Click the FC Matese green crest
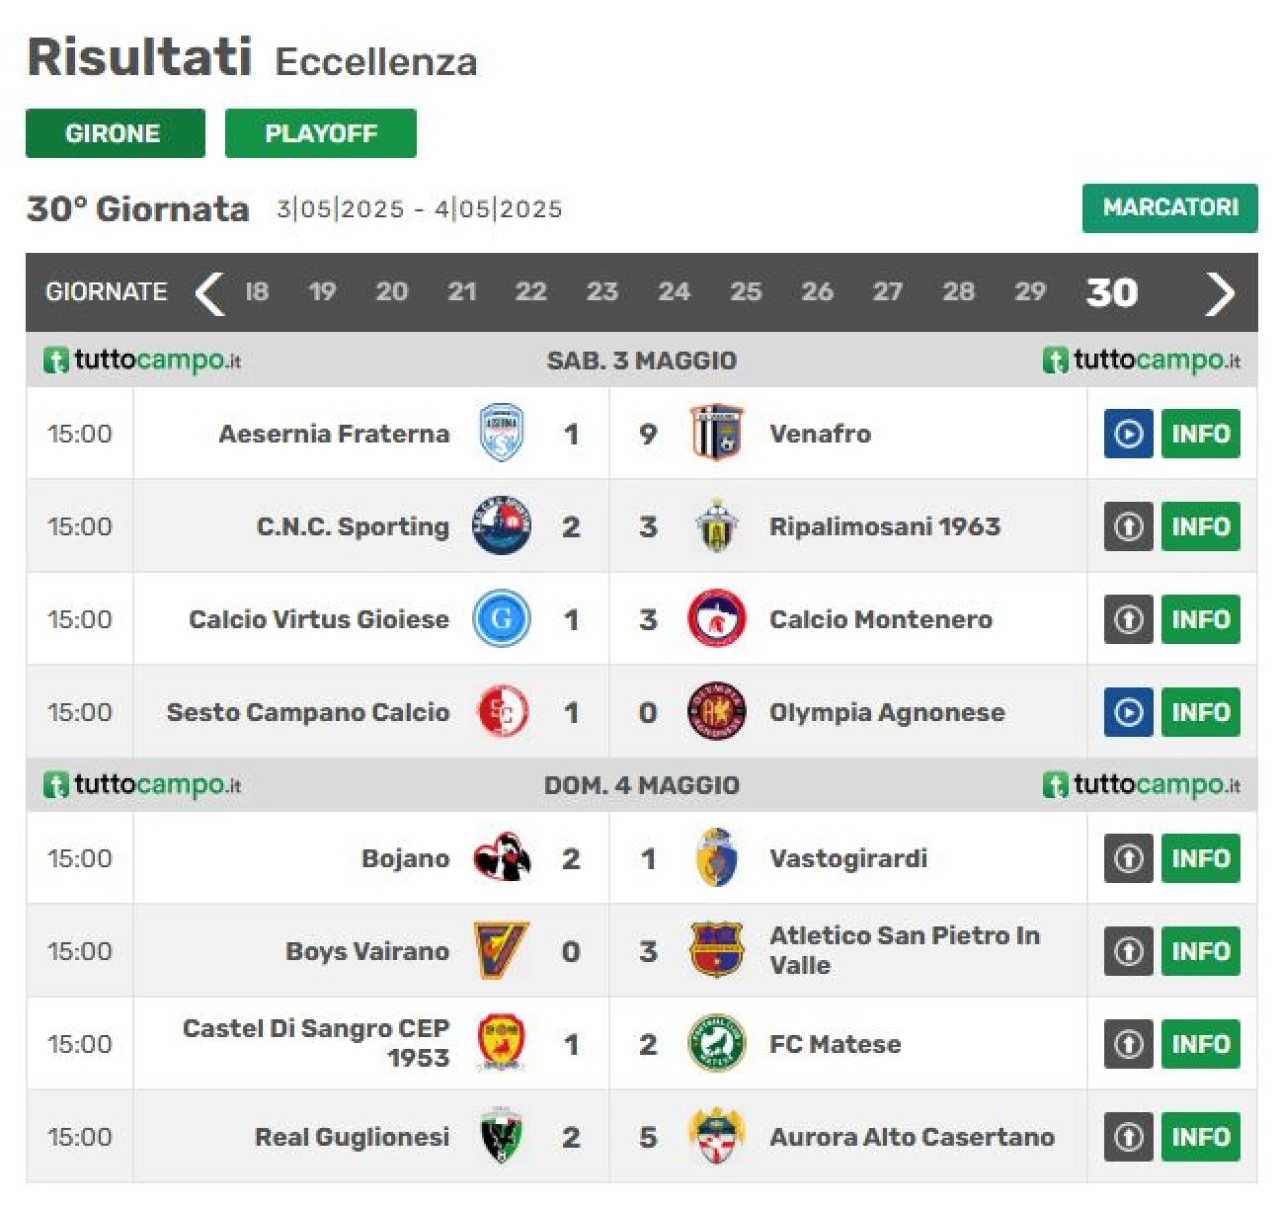 tap(716, 1043)
